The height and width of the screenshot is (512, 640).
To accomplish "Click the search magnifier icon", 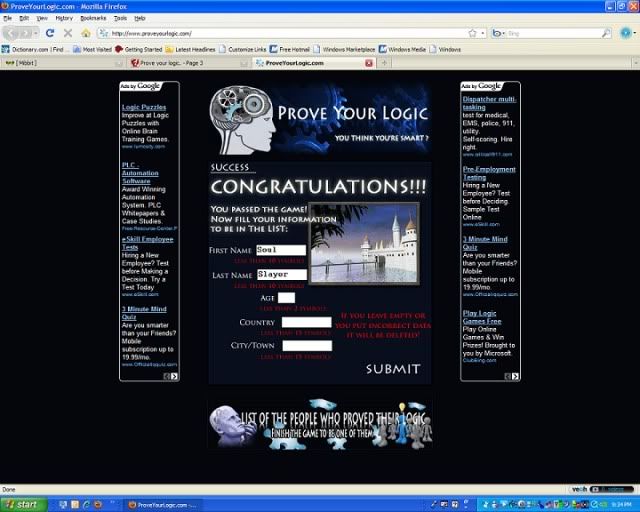I will [x=606, y=33].
